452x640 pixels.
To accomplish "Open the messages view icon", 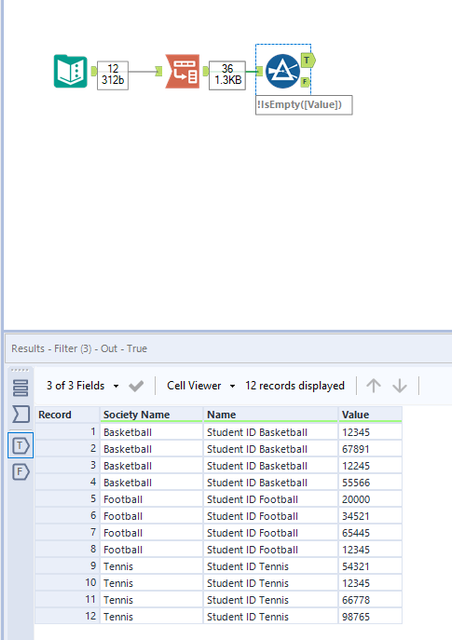I will 20,388.
